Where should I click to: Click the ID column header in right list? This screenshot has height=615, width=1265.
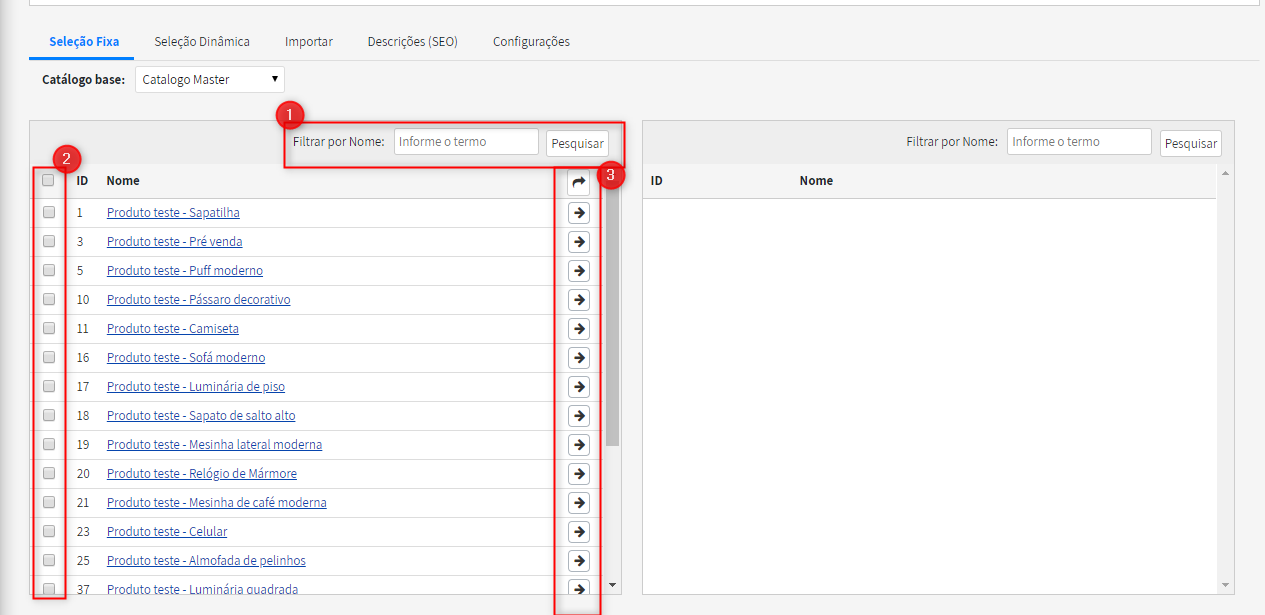(x=657, y=181)
